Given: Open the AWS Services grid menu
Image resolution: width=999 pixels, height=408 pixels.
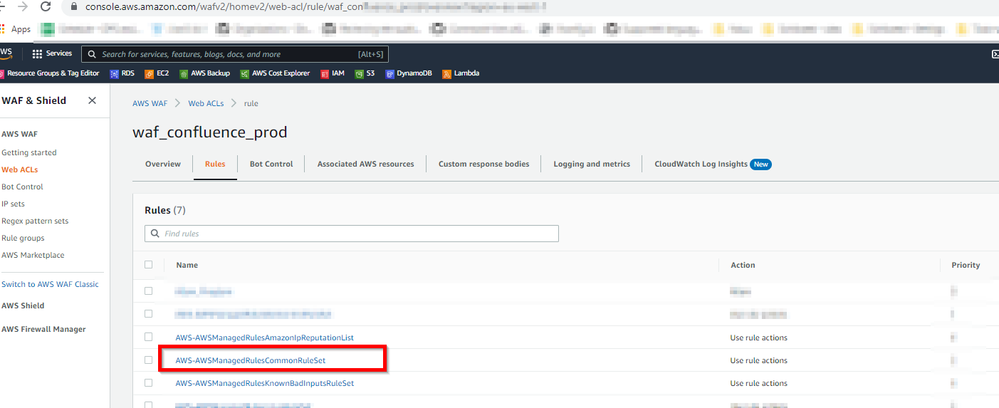Looking at the screenshot, I should [52, 54].
